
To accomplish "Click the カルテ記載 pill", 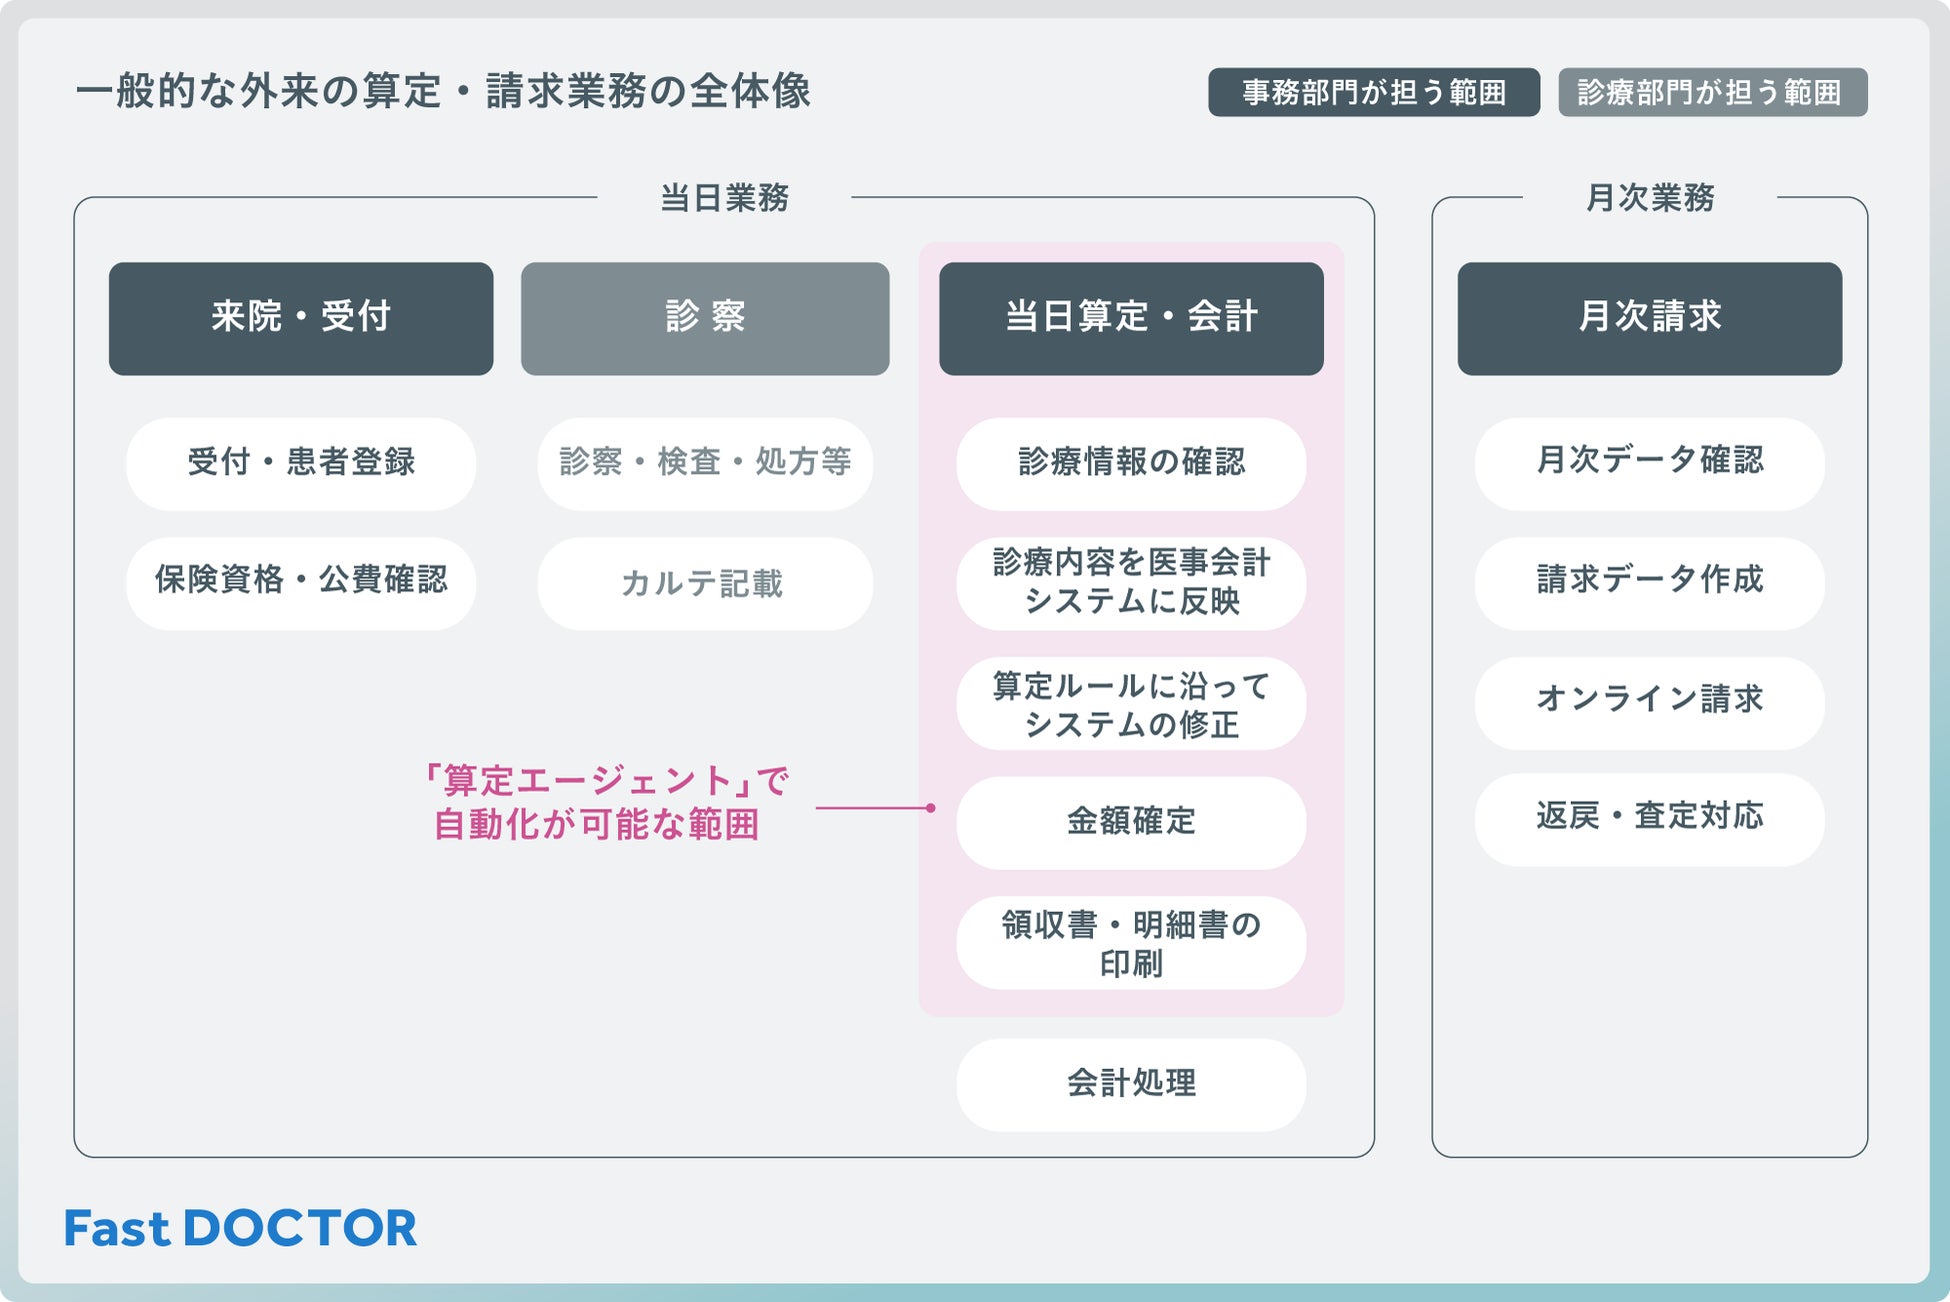I will pos(705,583).
